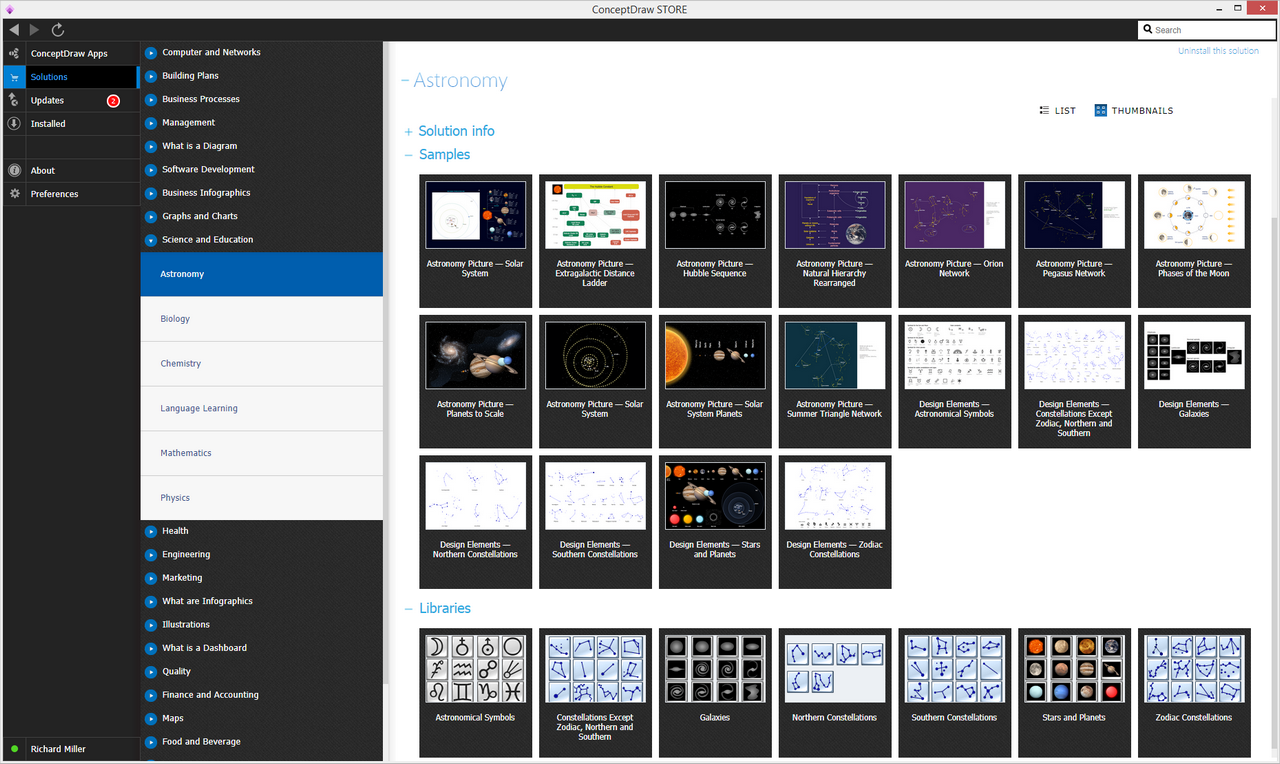Click the About info item
The width and height of the screenshot is (1280, 764).
point(43,171)
